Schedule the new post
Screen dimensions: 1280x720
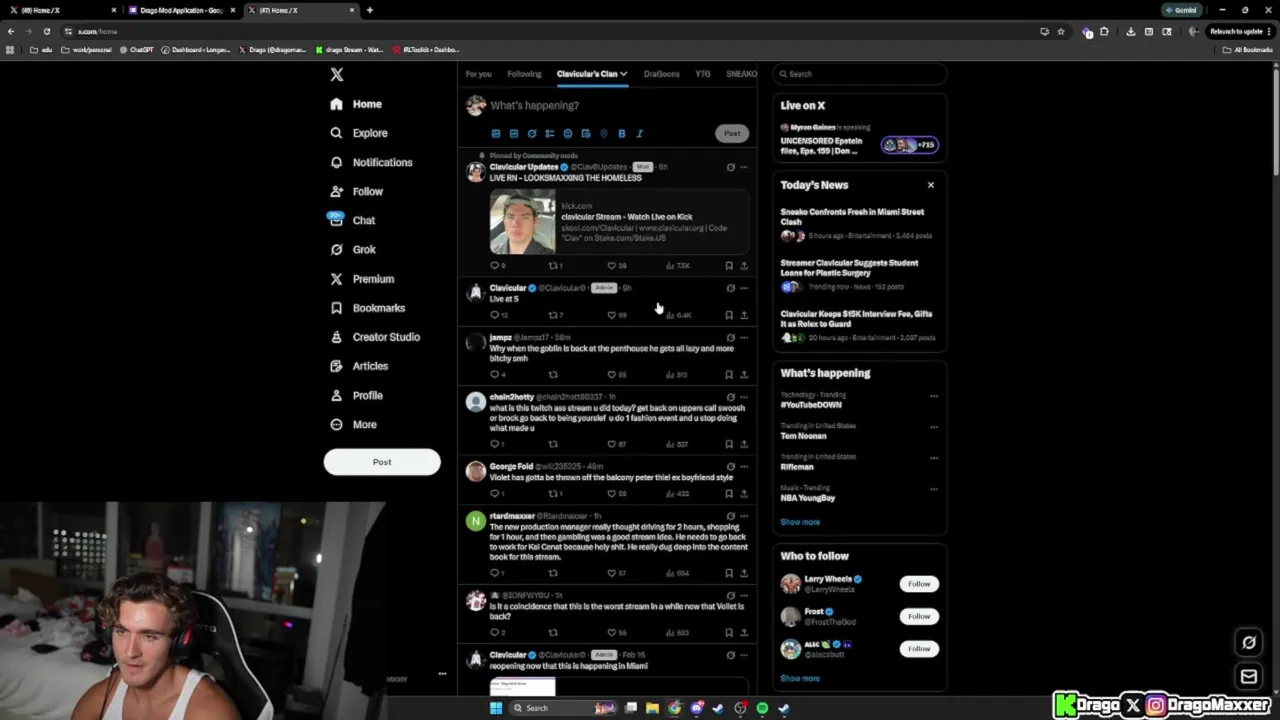pyautogui.click(x=585, y=133)
